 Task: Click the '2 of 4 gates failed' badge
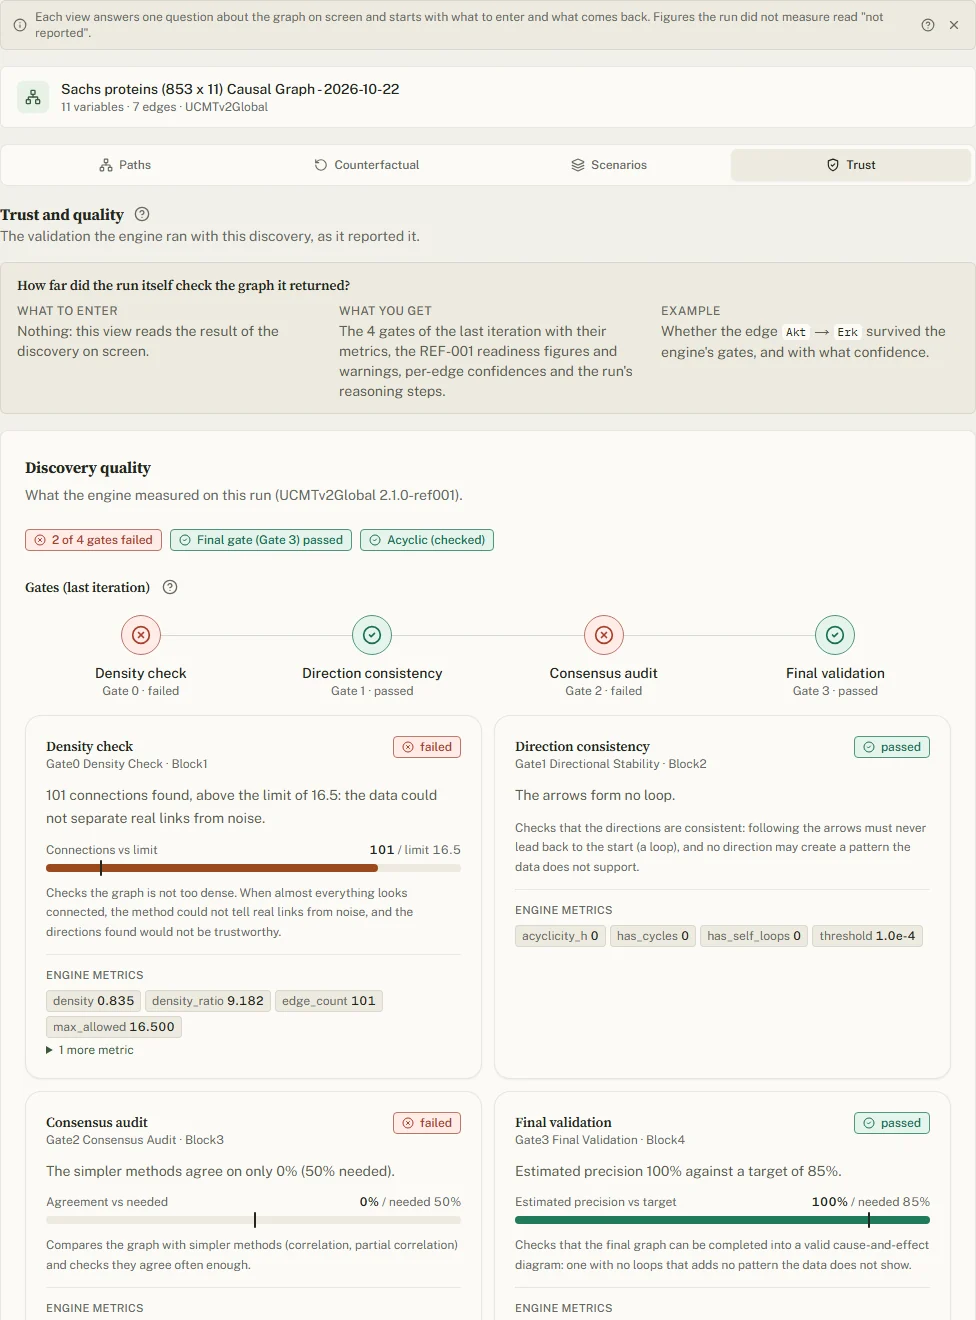tap(94, 540)
